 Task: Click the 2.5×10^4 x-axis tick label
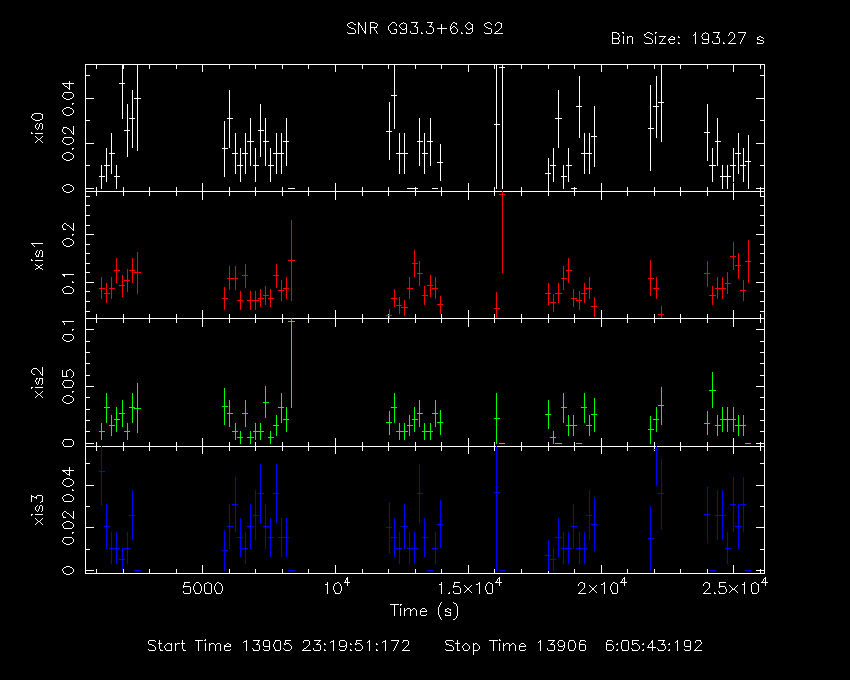pyautogui.click(x=735, y=587)
